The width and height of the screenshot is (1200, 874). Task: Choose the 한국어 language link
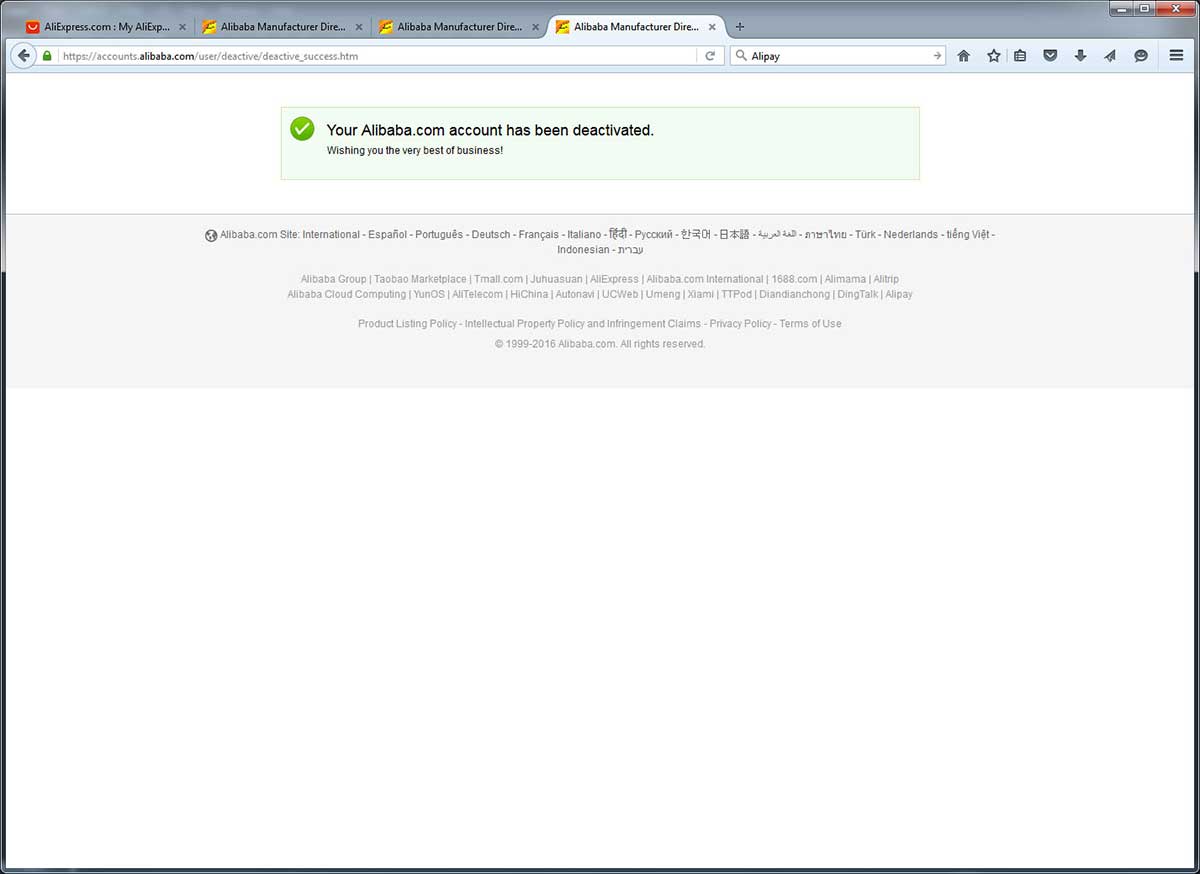tap(696, 235)
